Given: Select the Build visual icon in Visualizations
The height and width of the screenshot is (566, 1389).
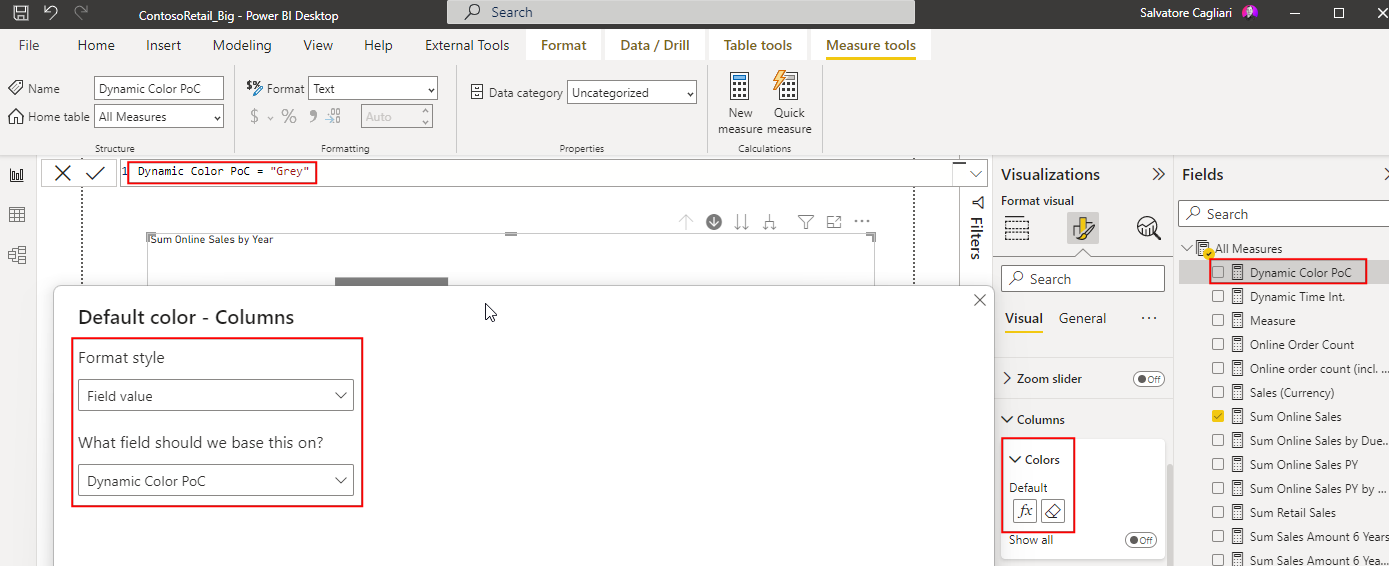Looking at the screenshot, I should click(x=1017, y=228).
